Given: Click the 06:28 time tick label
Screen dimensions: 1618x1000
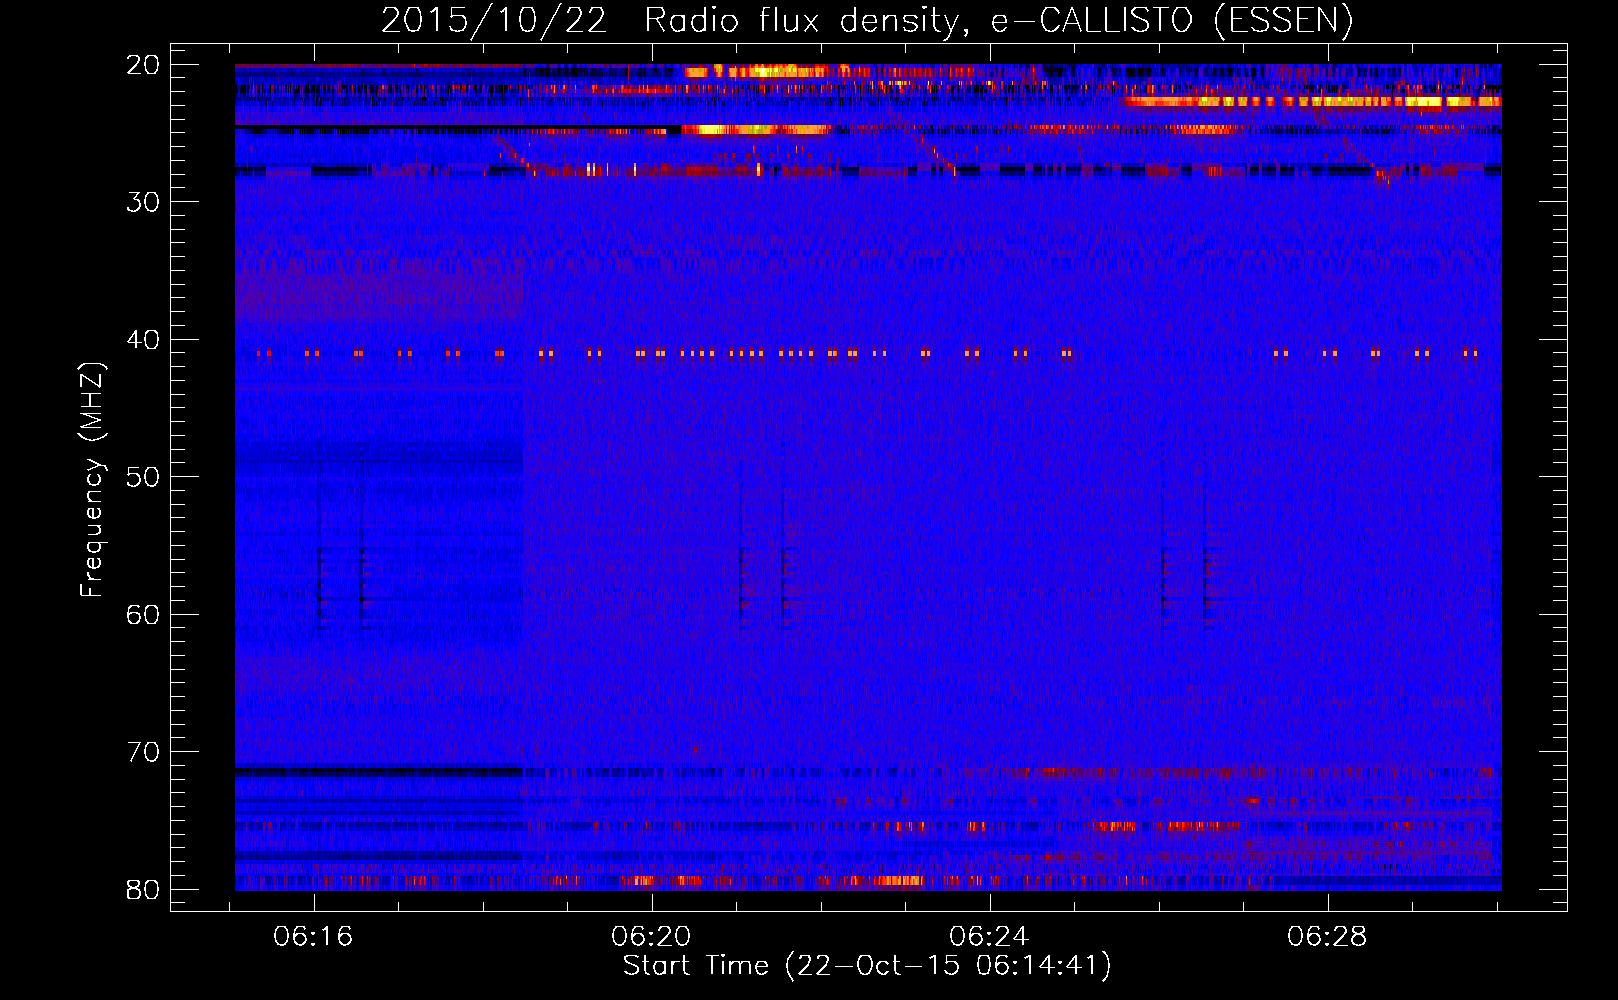Looking at the screenshot, I should click(1328, 937).
